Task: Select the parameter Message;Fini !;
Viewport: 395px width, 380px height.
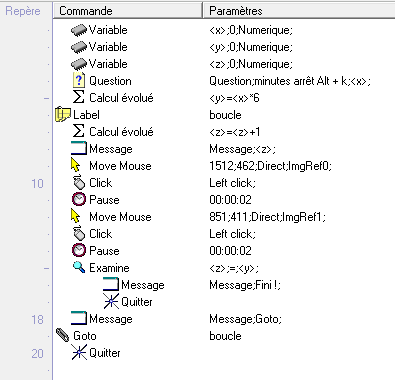Action: point(245,285)
